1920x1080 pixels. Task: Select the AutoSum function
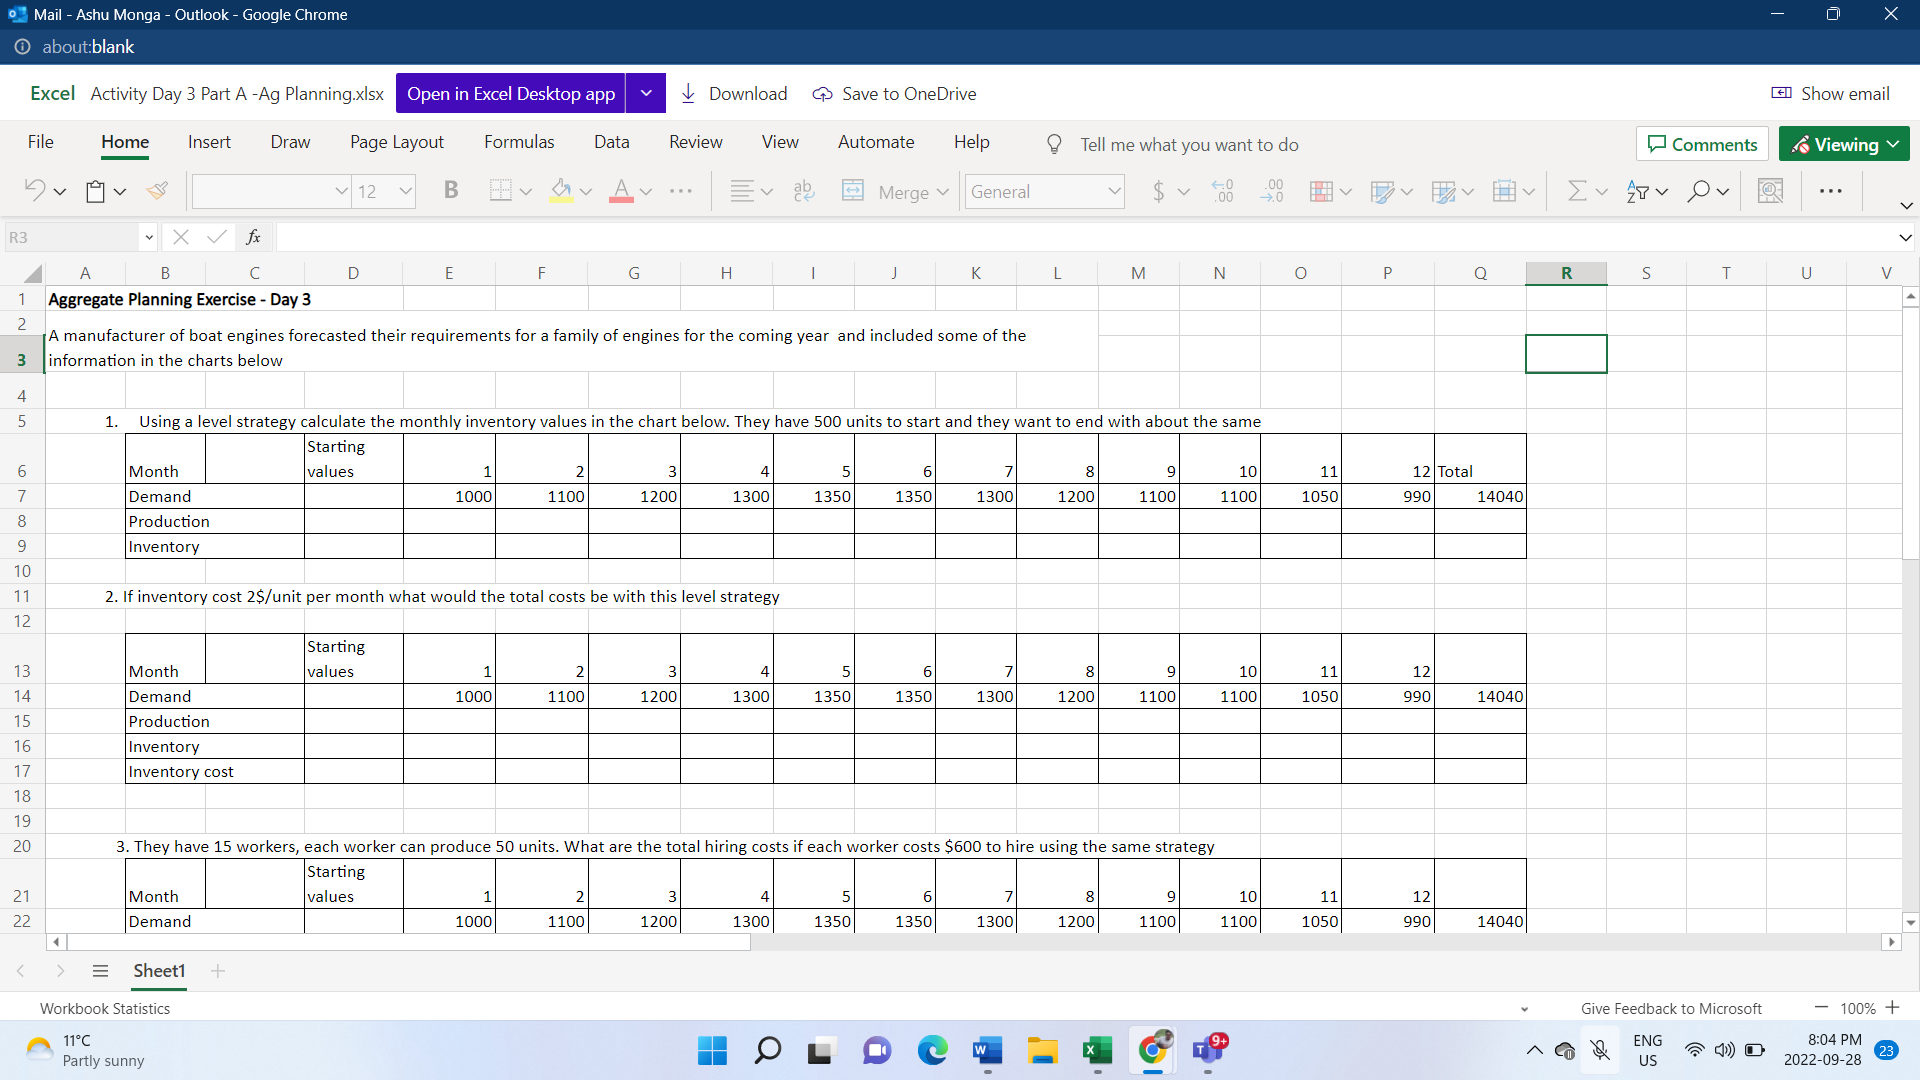pyautogui.click(x=1576, y=190)
